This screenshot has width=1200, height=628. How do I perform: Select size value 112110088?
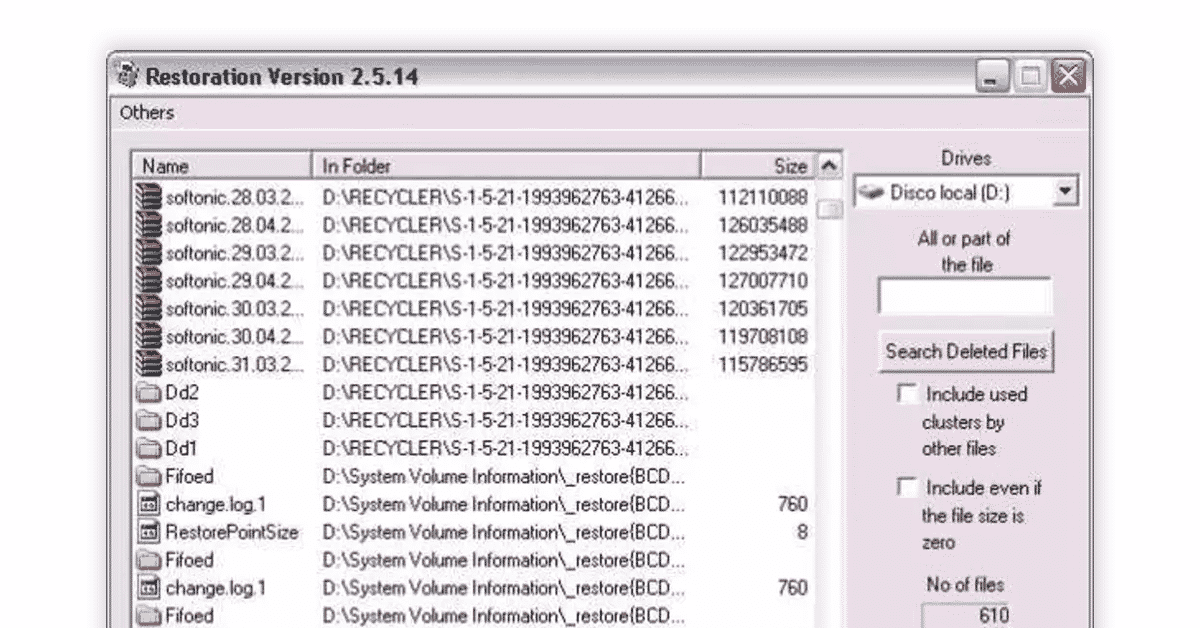762,197
